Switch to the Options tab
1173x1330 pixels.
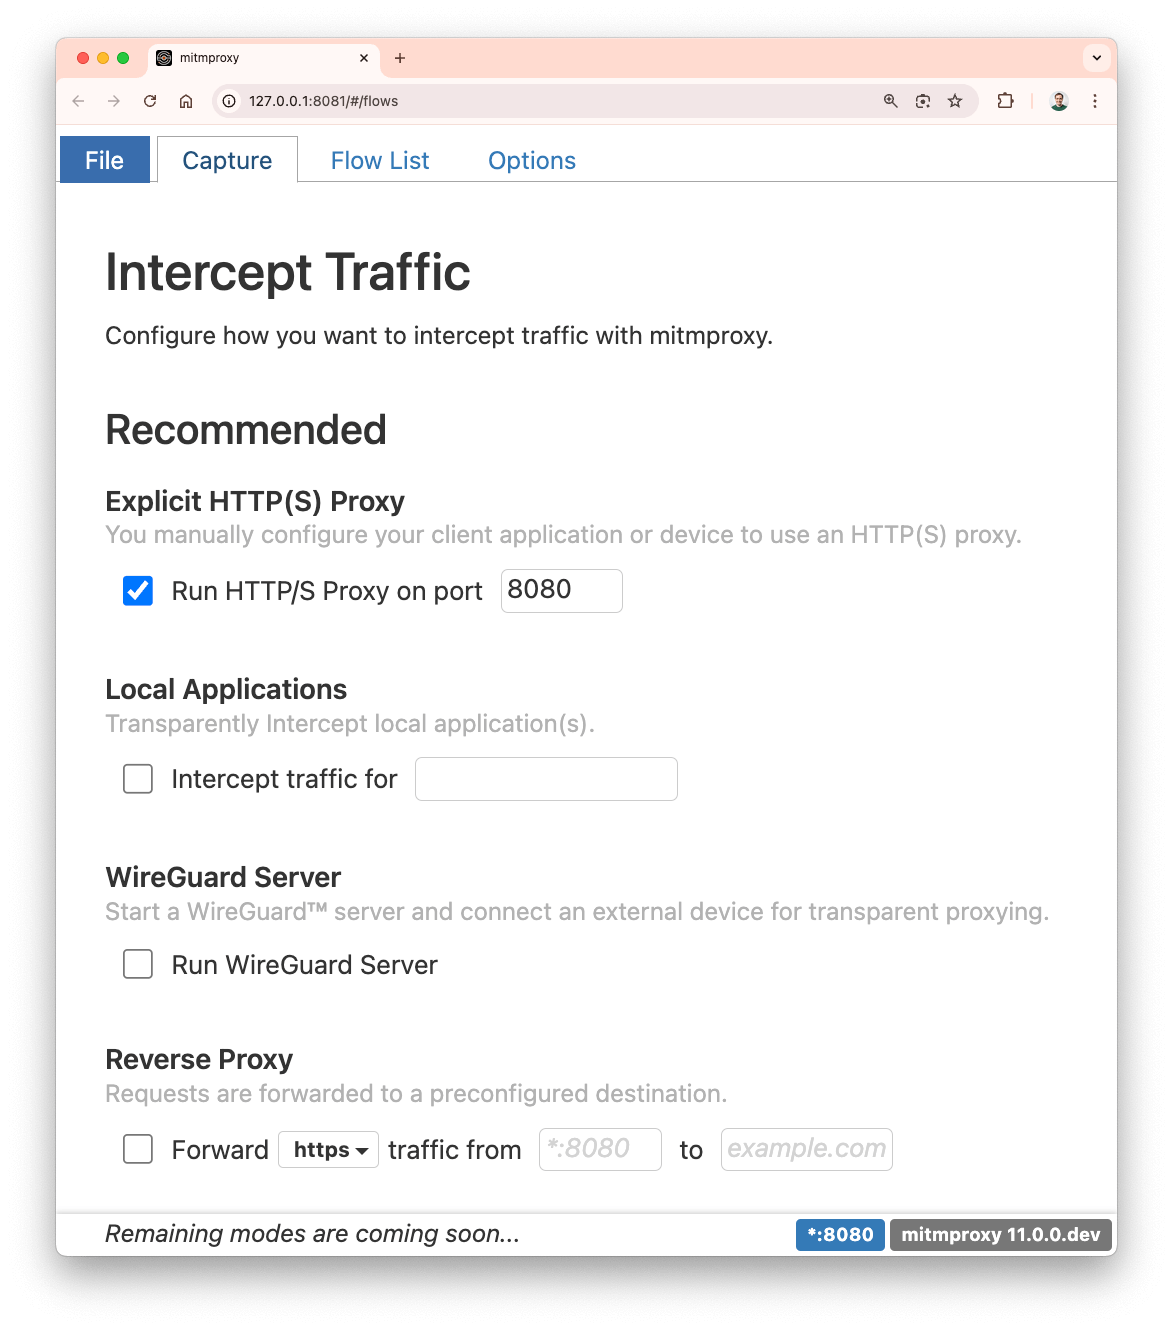pos(532,160)
